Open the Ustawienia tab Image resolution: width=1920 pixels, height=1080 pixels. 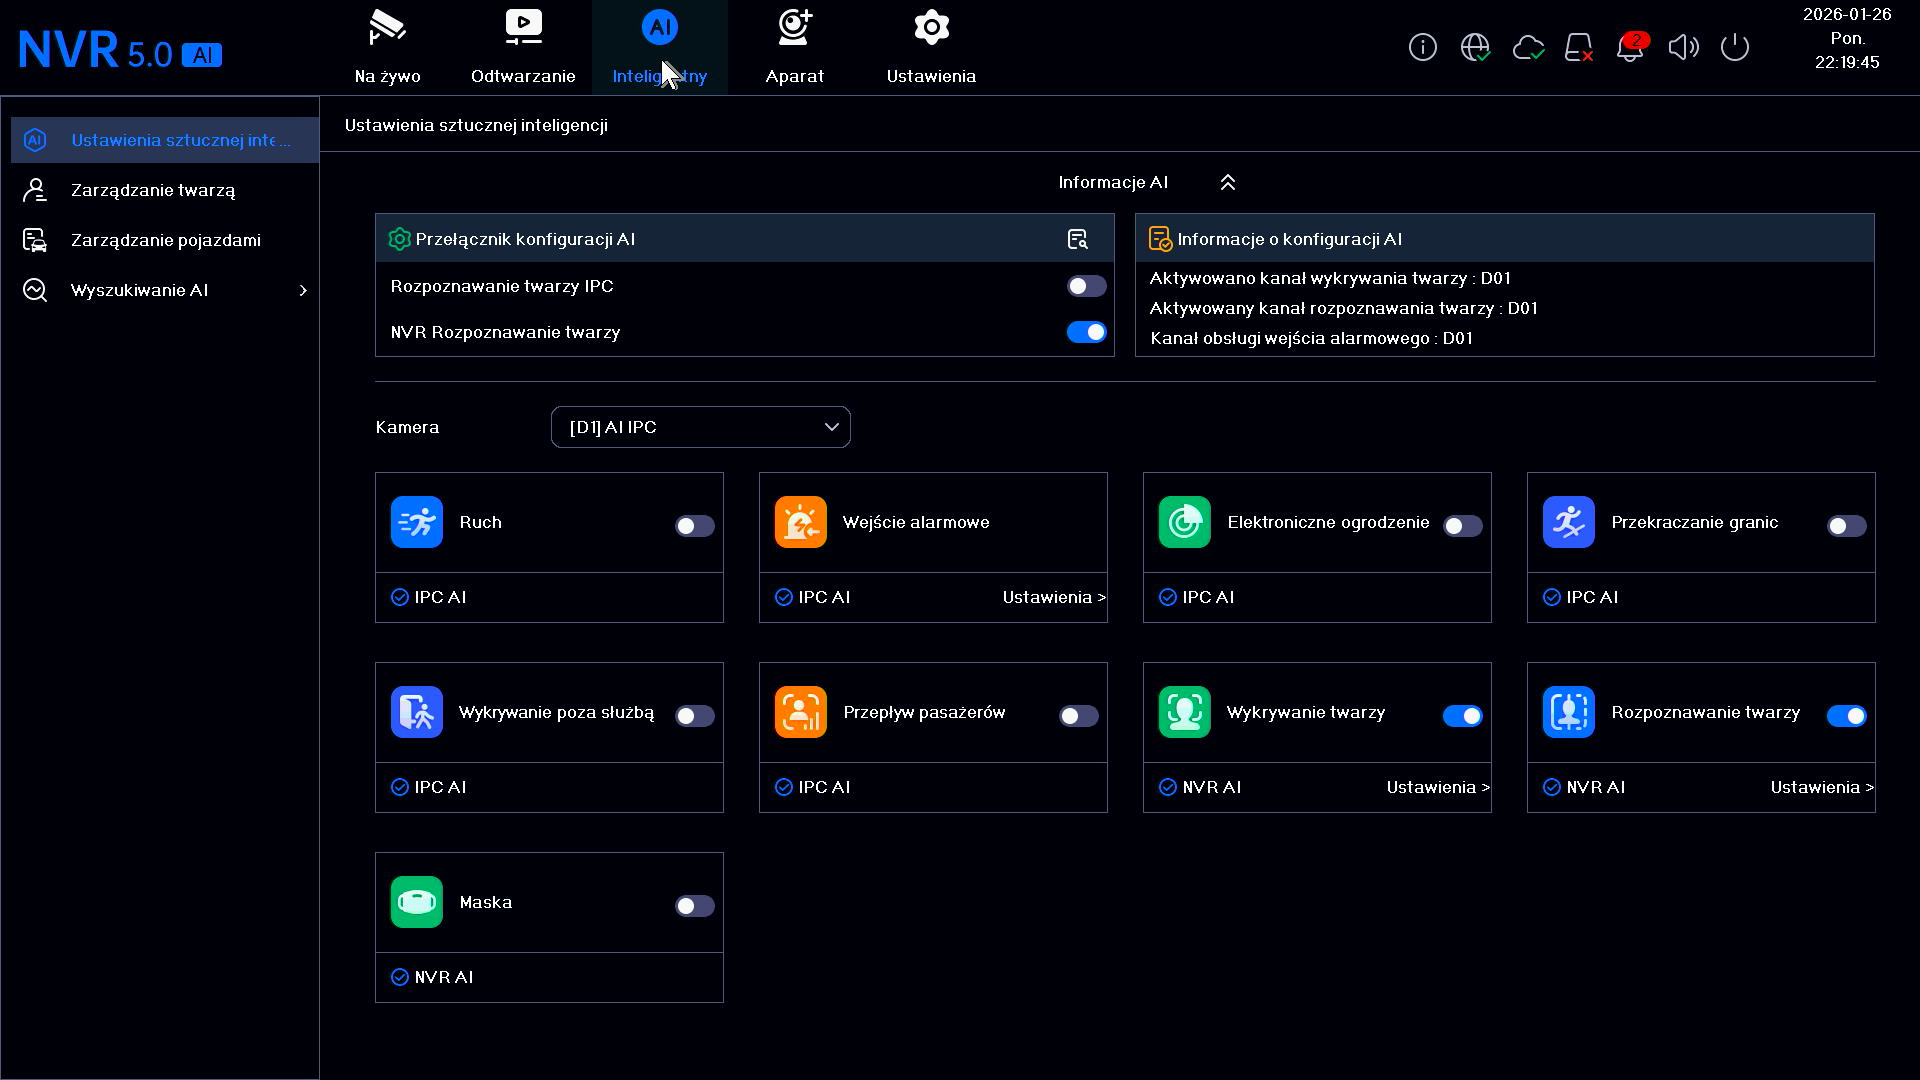point(931,47)
